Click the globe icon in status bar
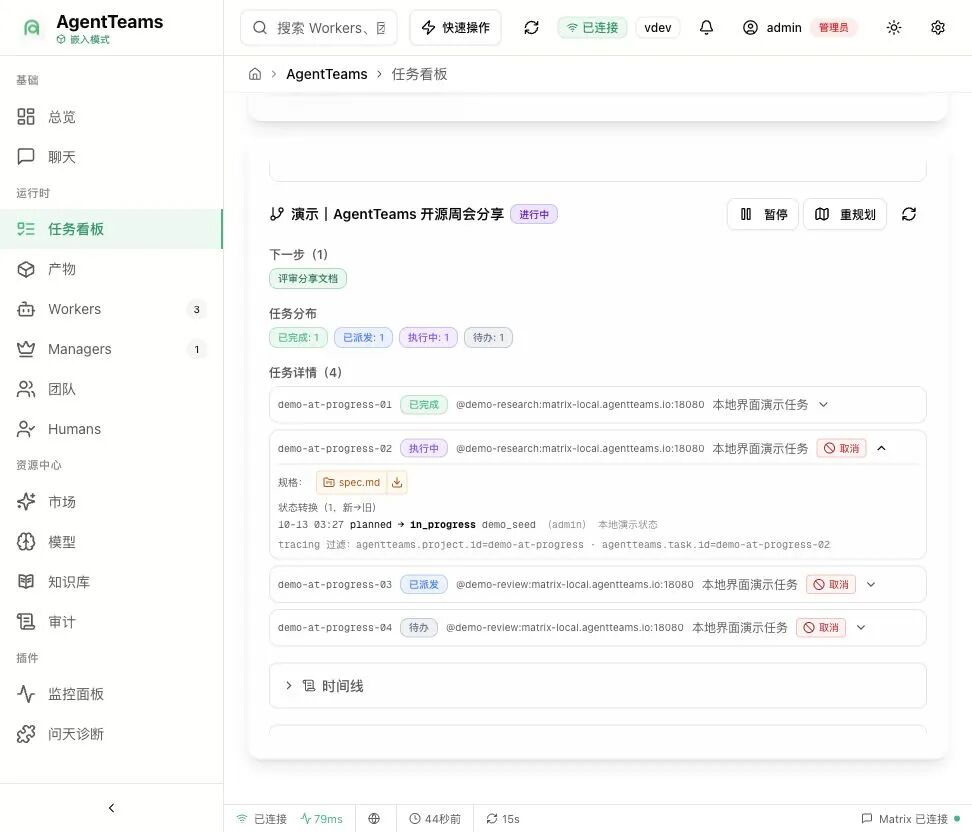 tap(374, 818)
